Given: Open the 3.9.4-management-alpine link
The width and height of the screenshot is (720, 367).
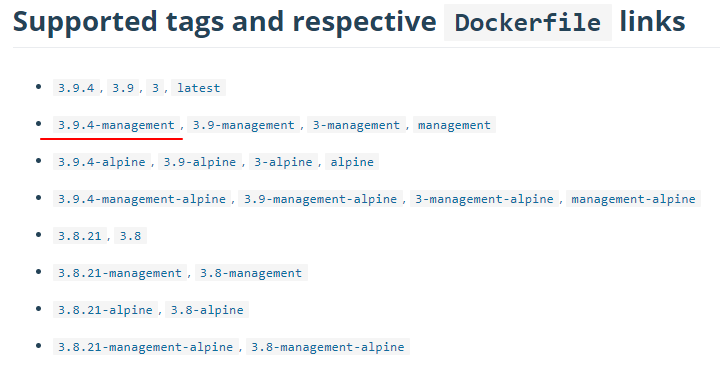Looking at the screenshot, I should coord(142,199).
